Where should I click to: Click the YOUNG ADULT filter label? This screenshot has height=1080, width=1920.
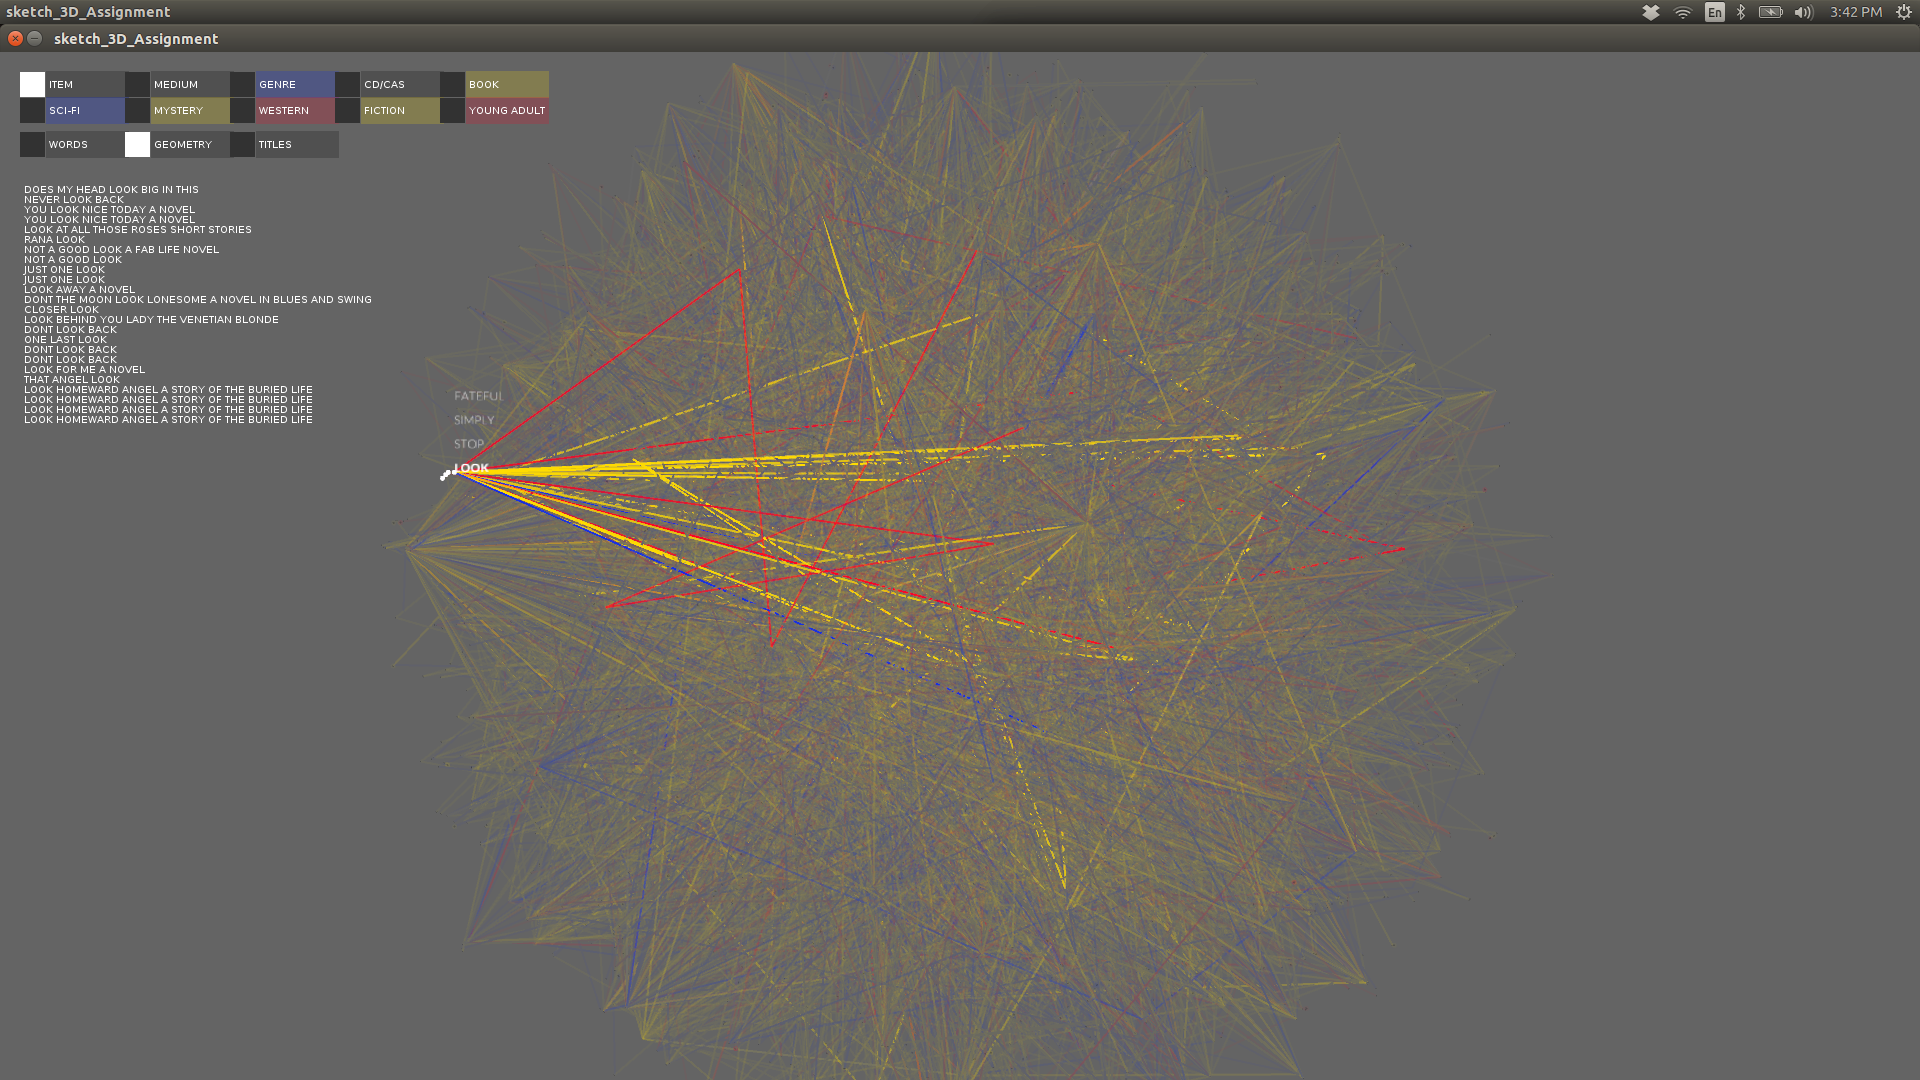[x=506, y=110]
